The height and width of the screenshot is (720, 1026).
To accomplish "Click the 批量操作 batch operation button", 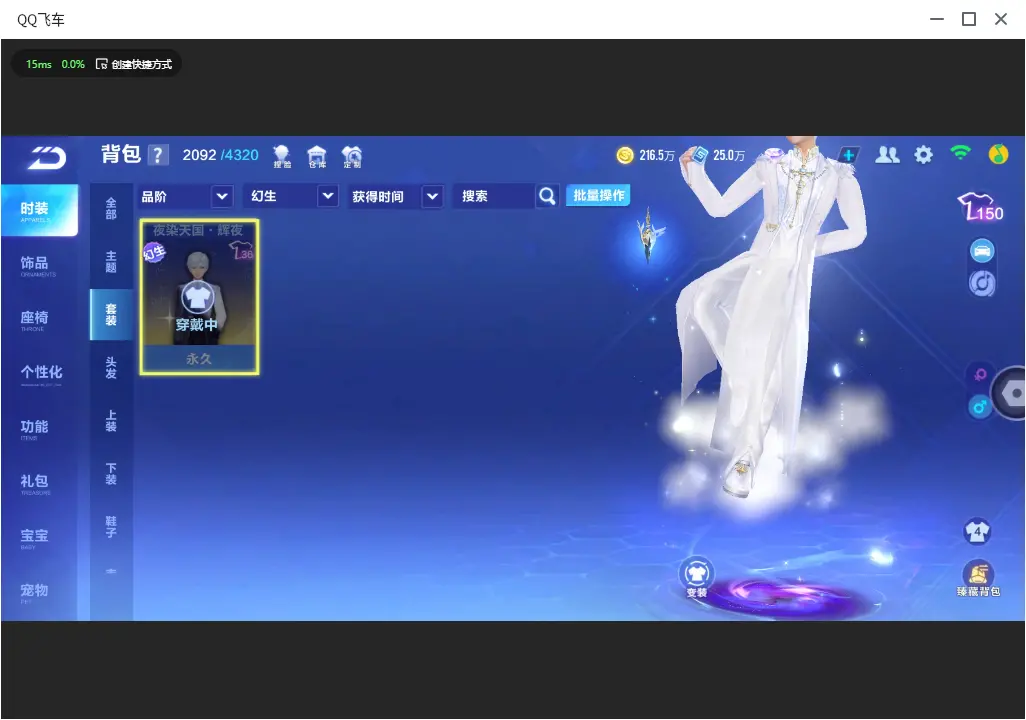I will point(598,195).
